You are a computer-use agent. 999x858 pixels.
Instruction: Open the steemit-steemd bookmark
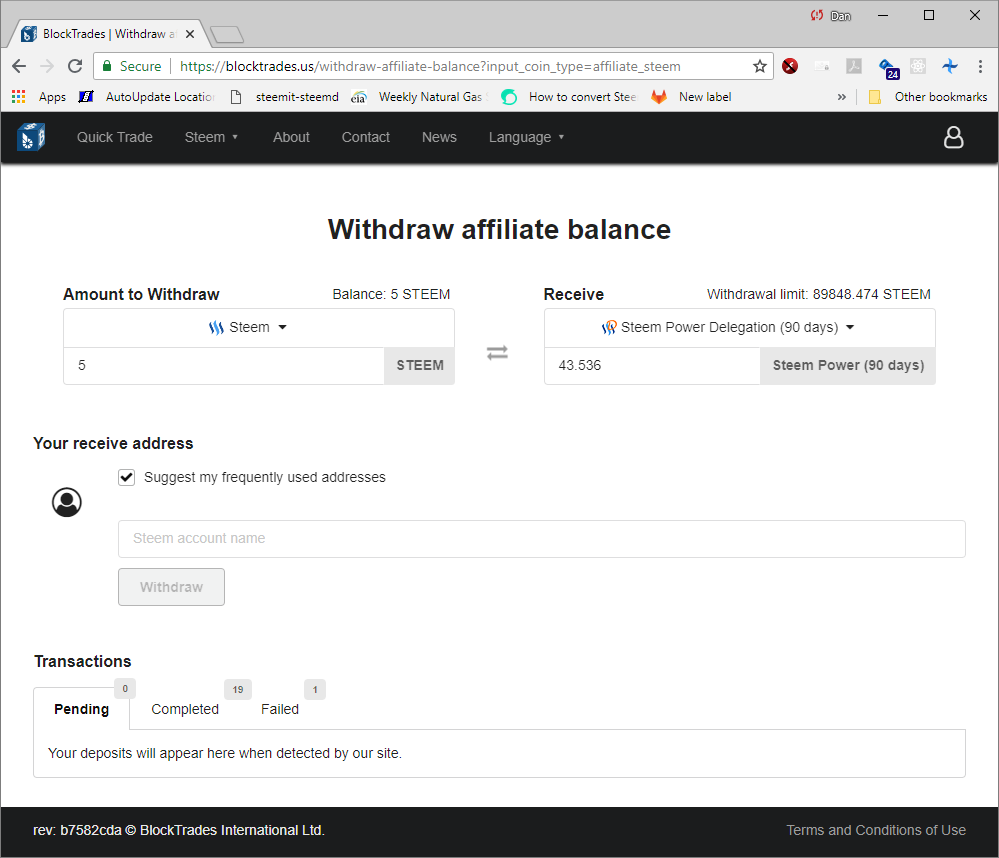285,97
